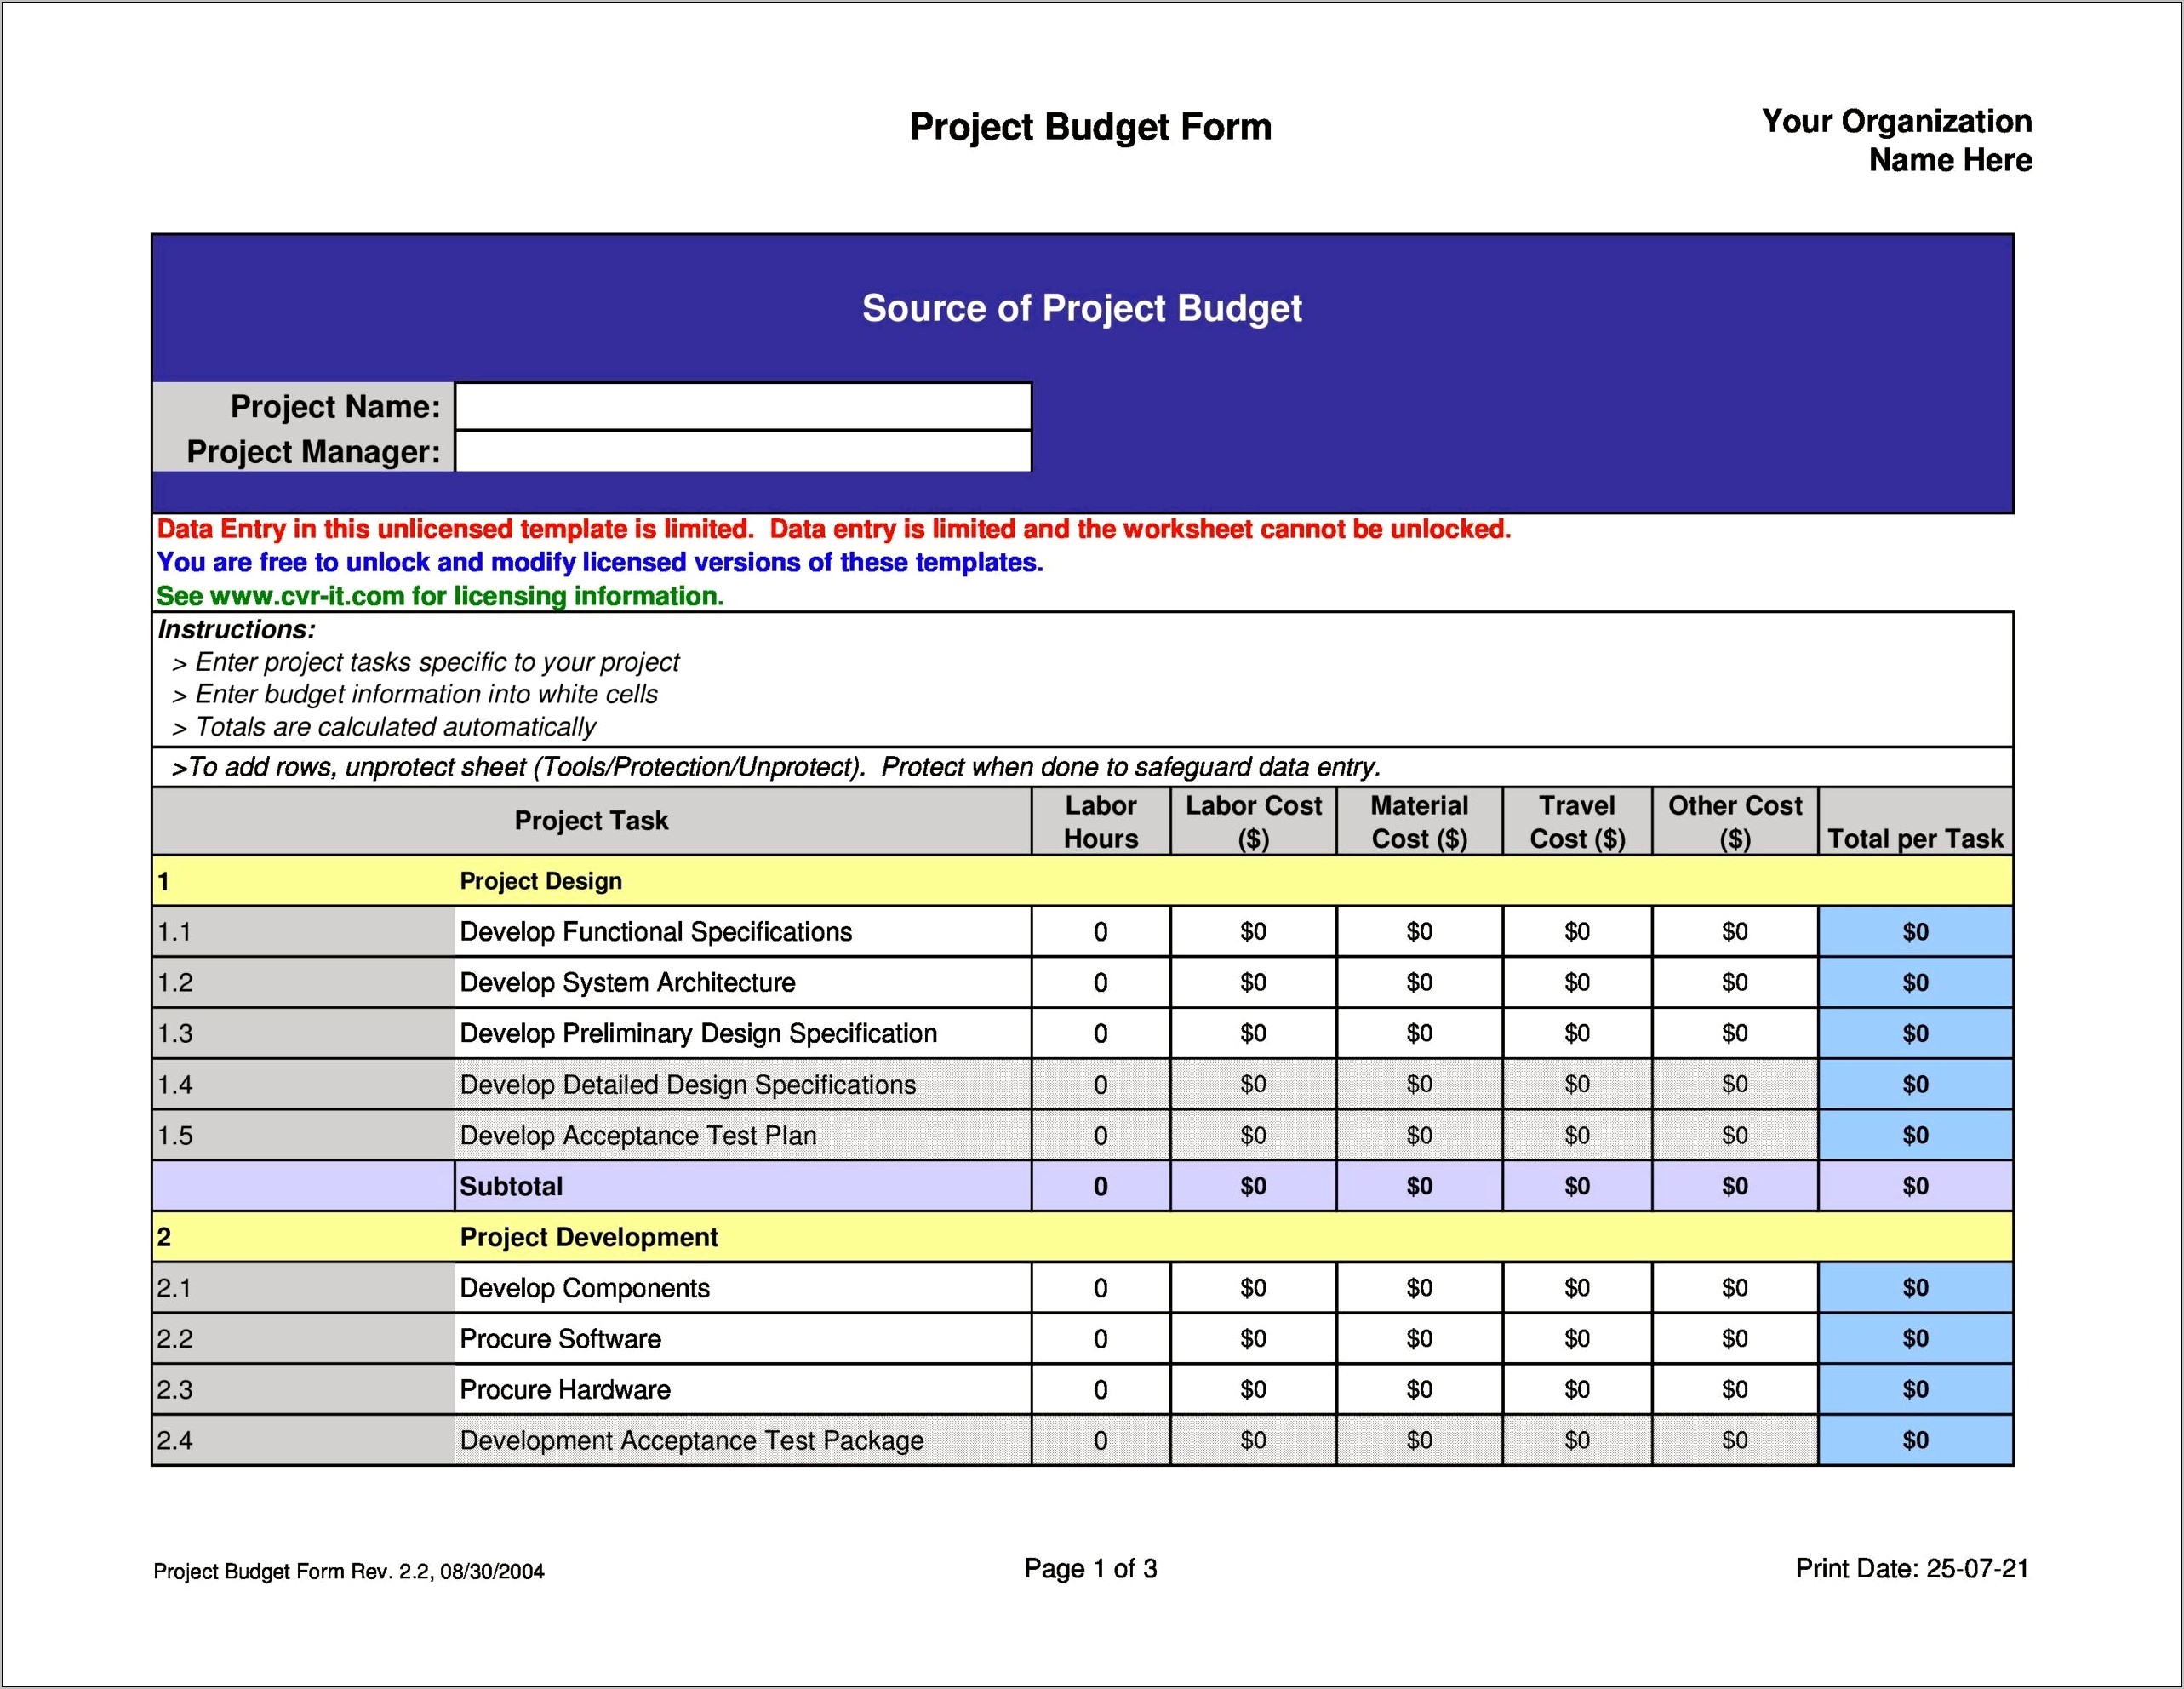Select the Project Budget Form title
This screenshot has height=1689, width=2184.
[1090, 127]
